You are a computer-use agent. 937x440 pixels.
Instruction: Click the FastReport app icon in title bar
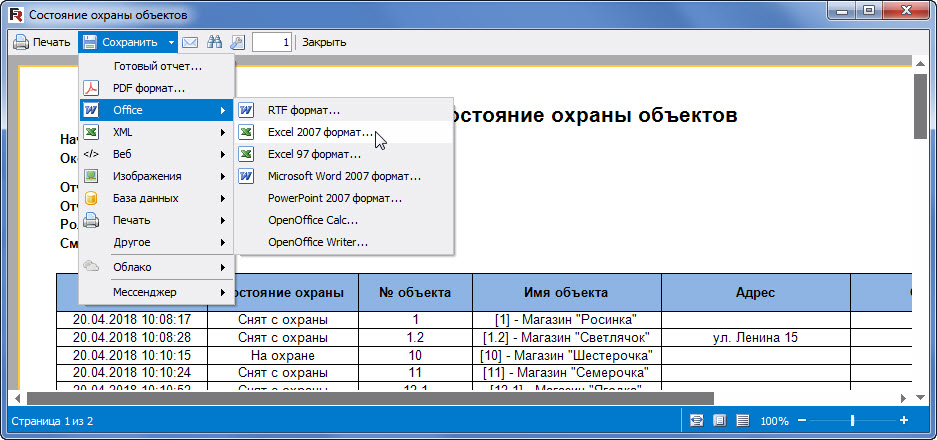16,14
